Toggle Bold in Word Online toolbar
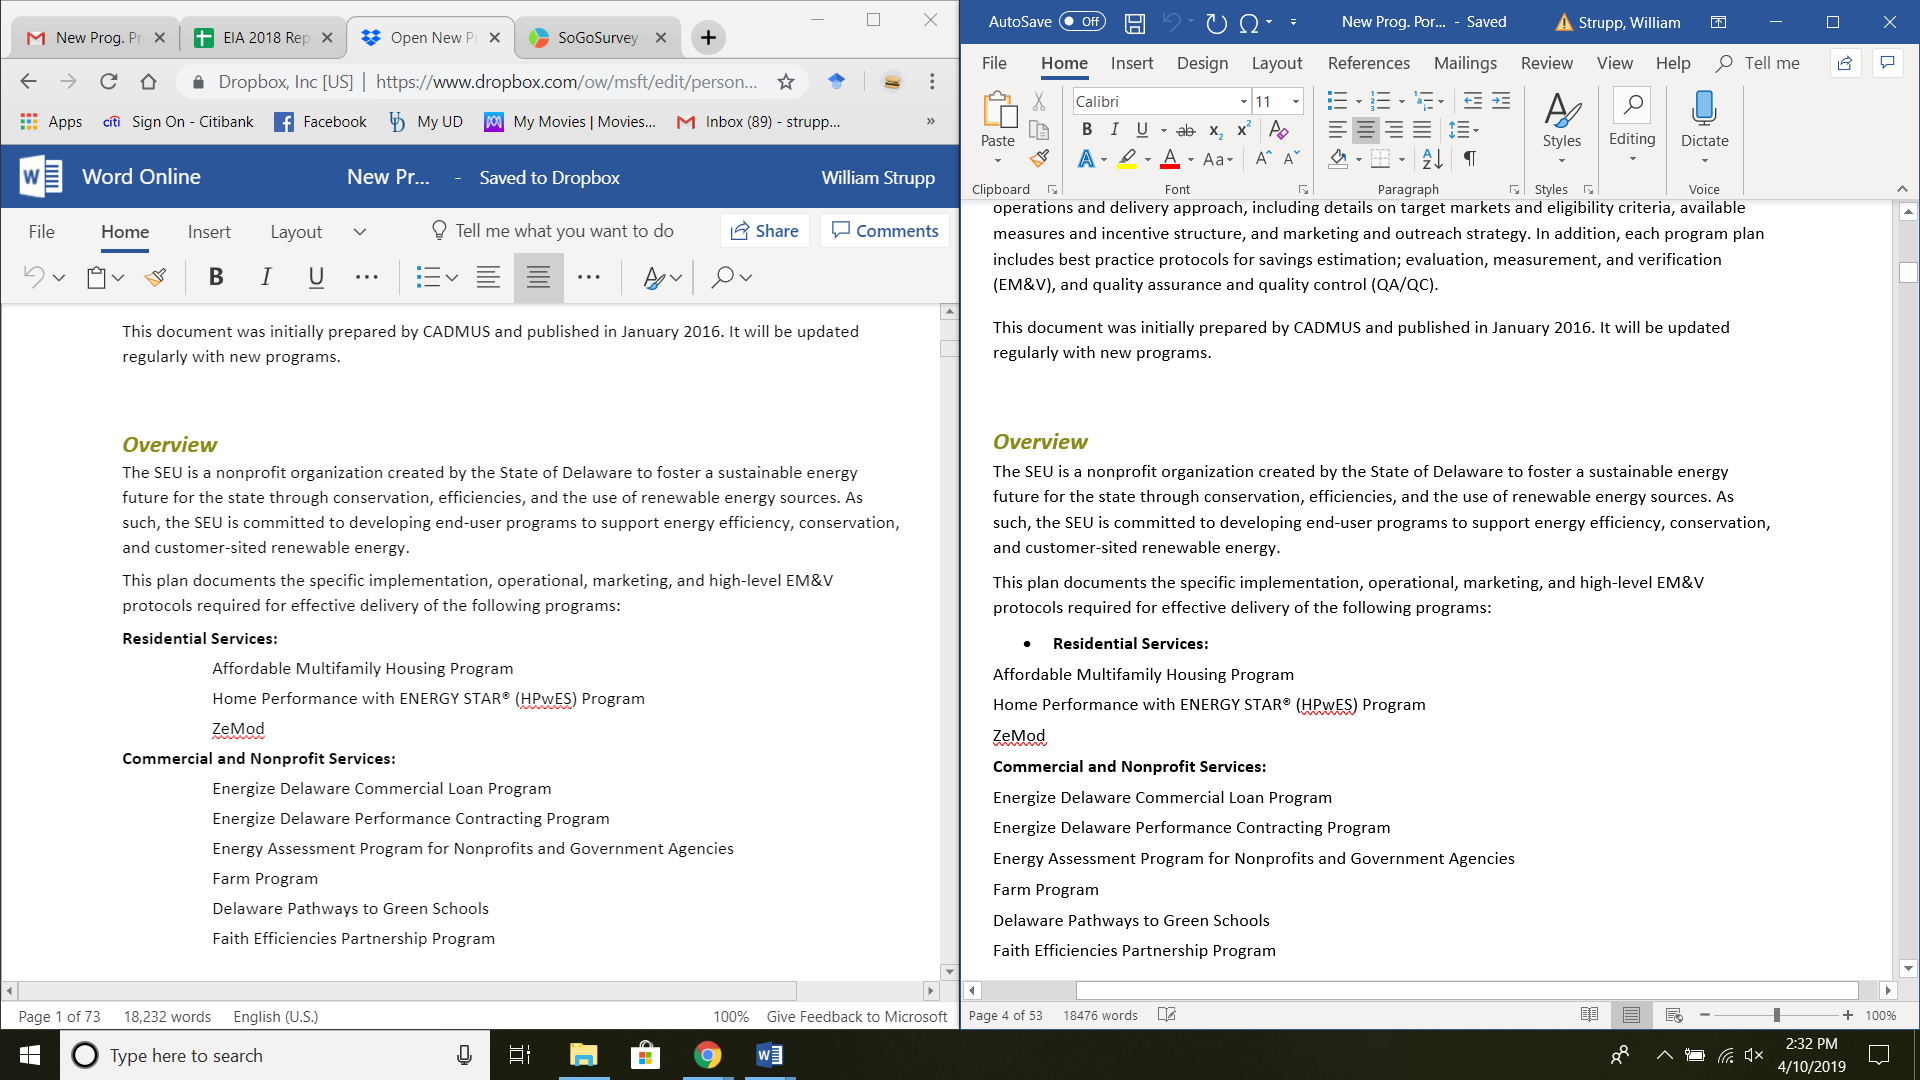1920x1080 pixels. point(216,277)
